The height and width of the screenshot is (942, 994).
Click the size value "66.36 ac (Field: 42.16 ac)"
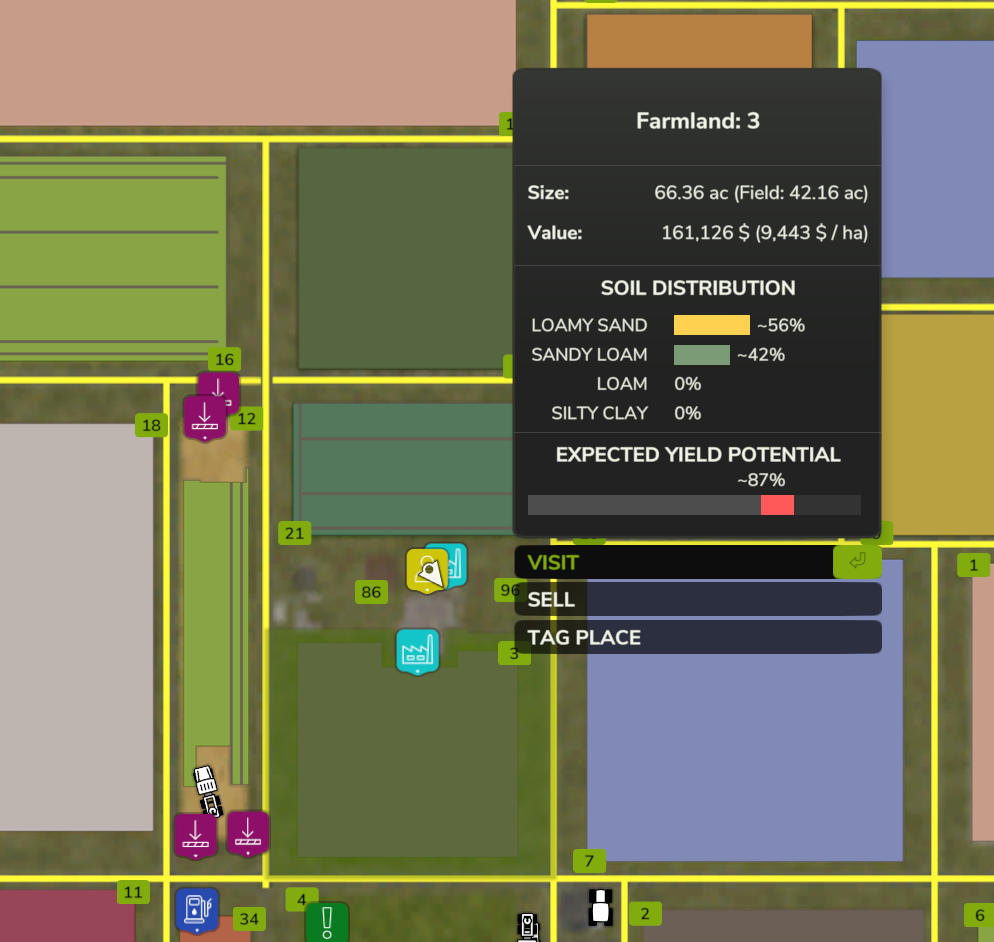click(x=761, y=193)
